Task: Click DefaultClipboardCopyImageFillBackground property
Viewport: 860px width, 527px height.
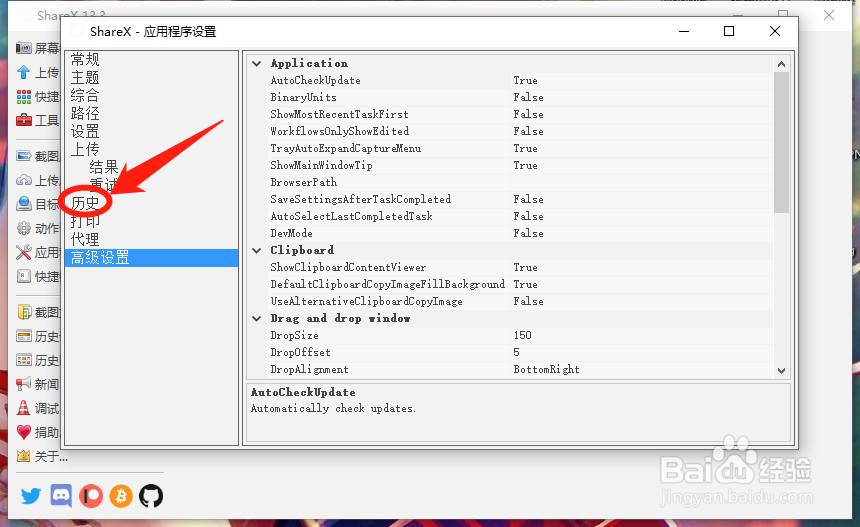Action: pyautogui.click(x=388, y=285)
